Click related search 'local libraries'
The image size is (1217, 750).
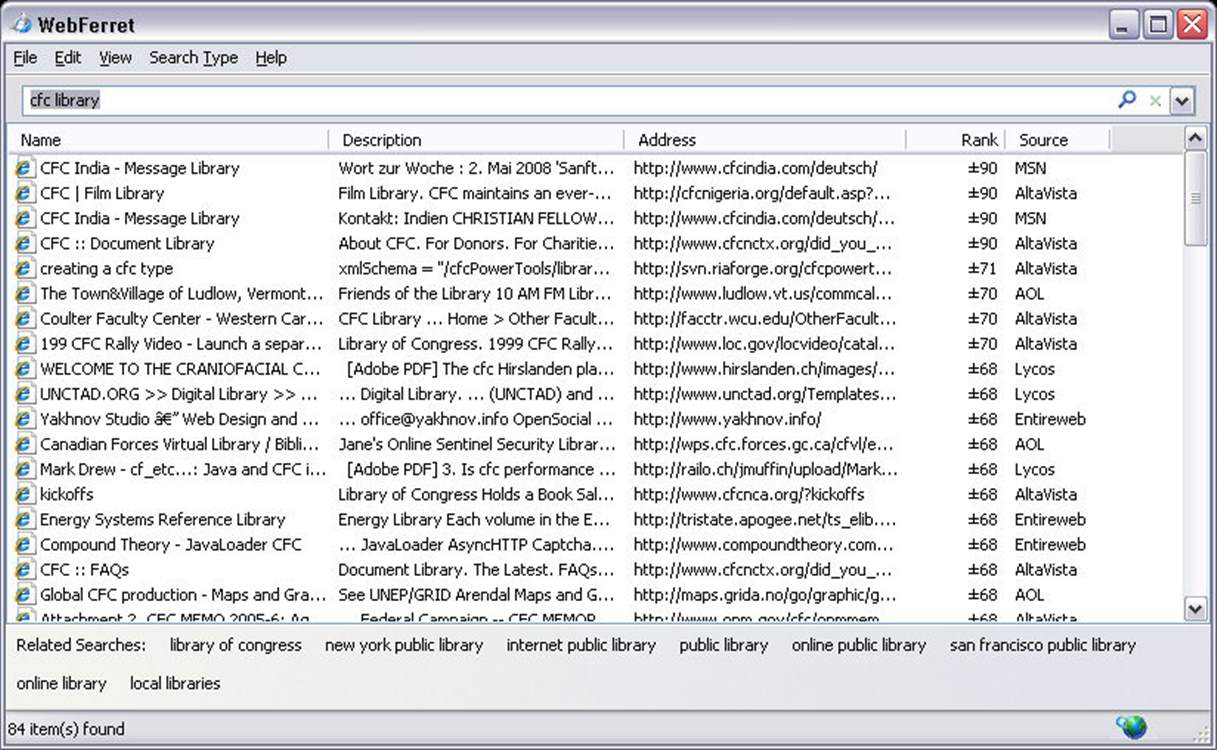pos(175,683)
